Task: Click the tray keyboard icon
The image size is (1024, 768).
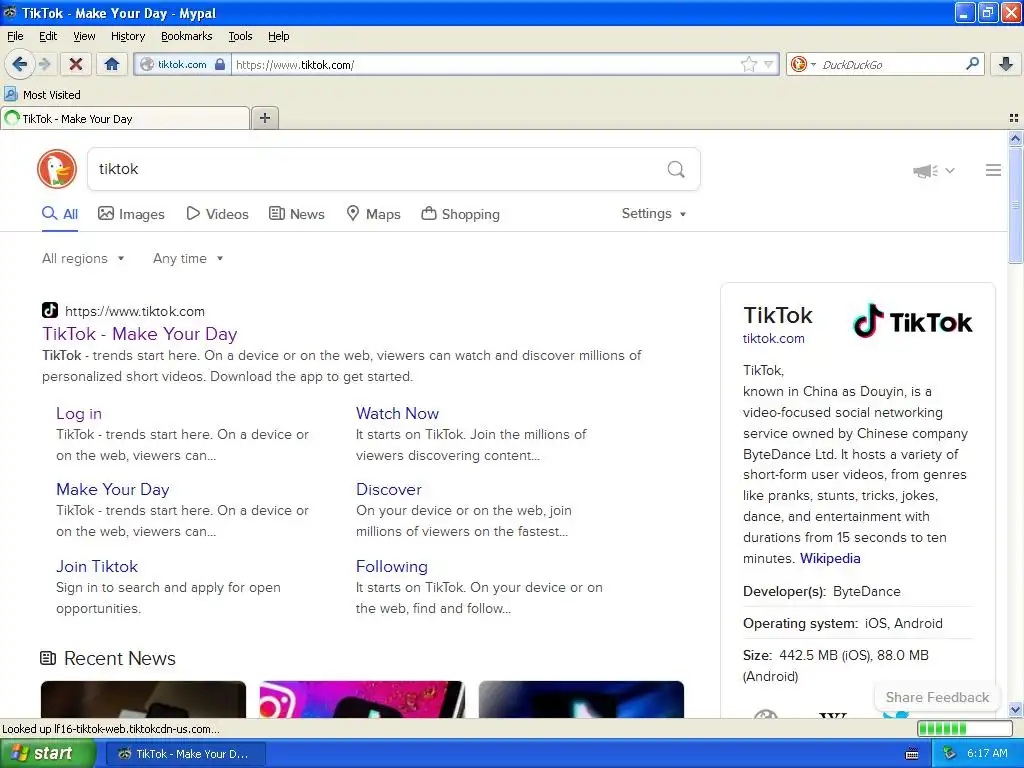Action: click(912, 754)
